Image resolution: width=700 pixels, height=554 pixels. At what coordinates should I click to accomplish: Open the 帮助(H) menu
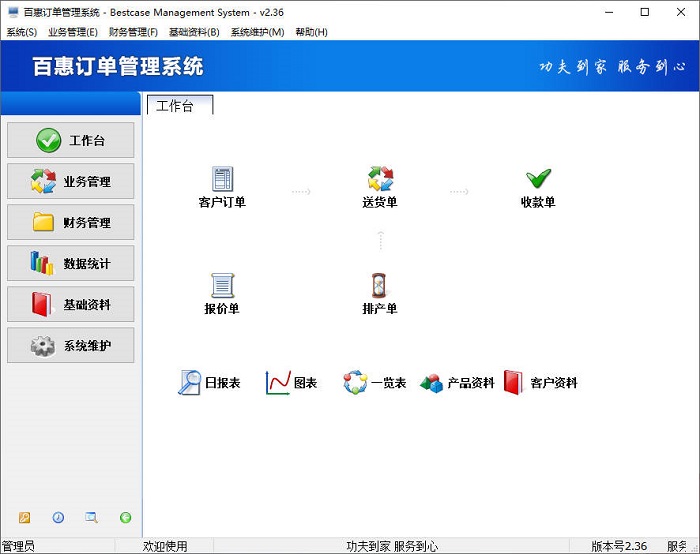(x=312, y=32)
